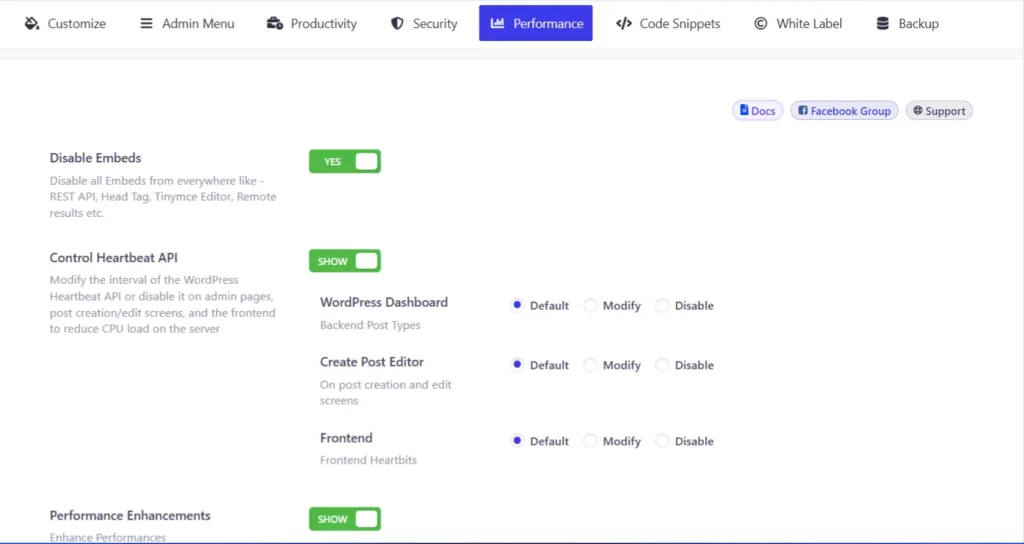Image resolution: width=1024 pixels, height=544 pixels.
Task: Open the Security tab
Action: point(424,24)
